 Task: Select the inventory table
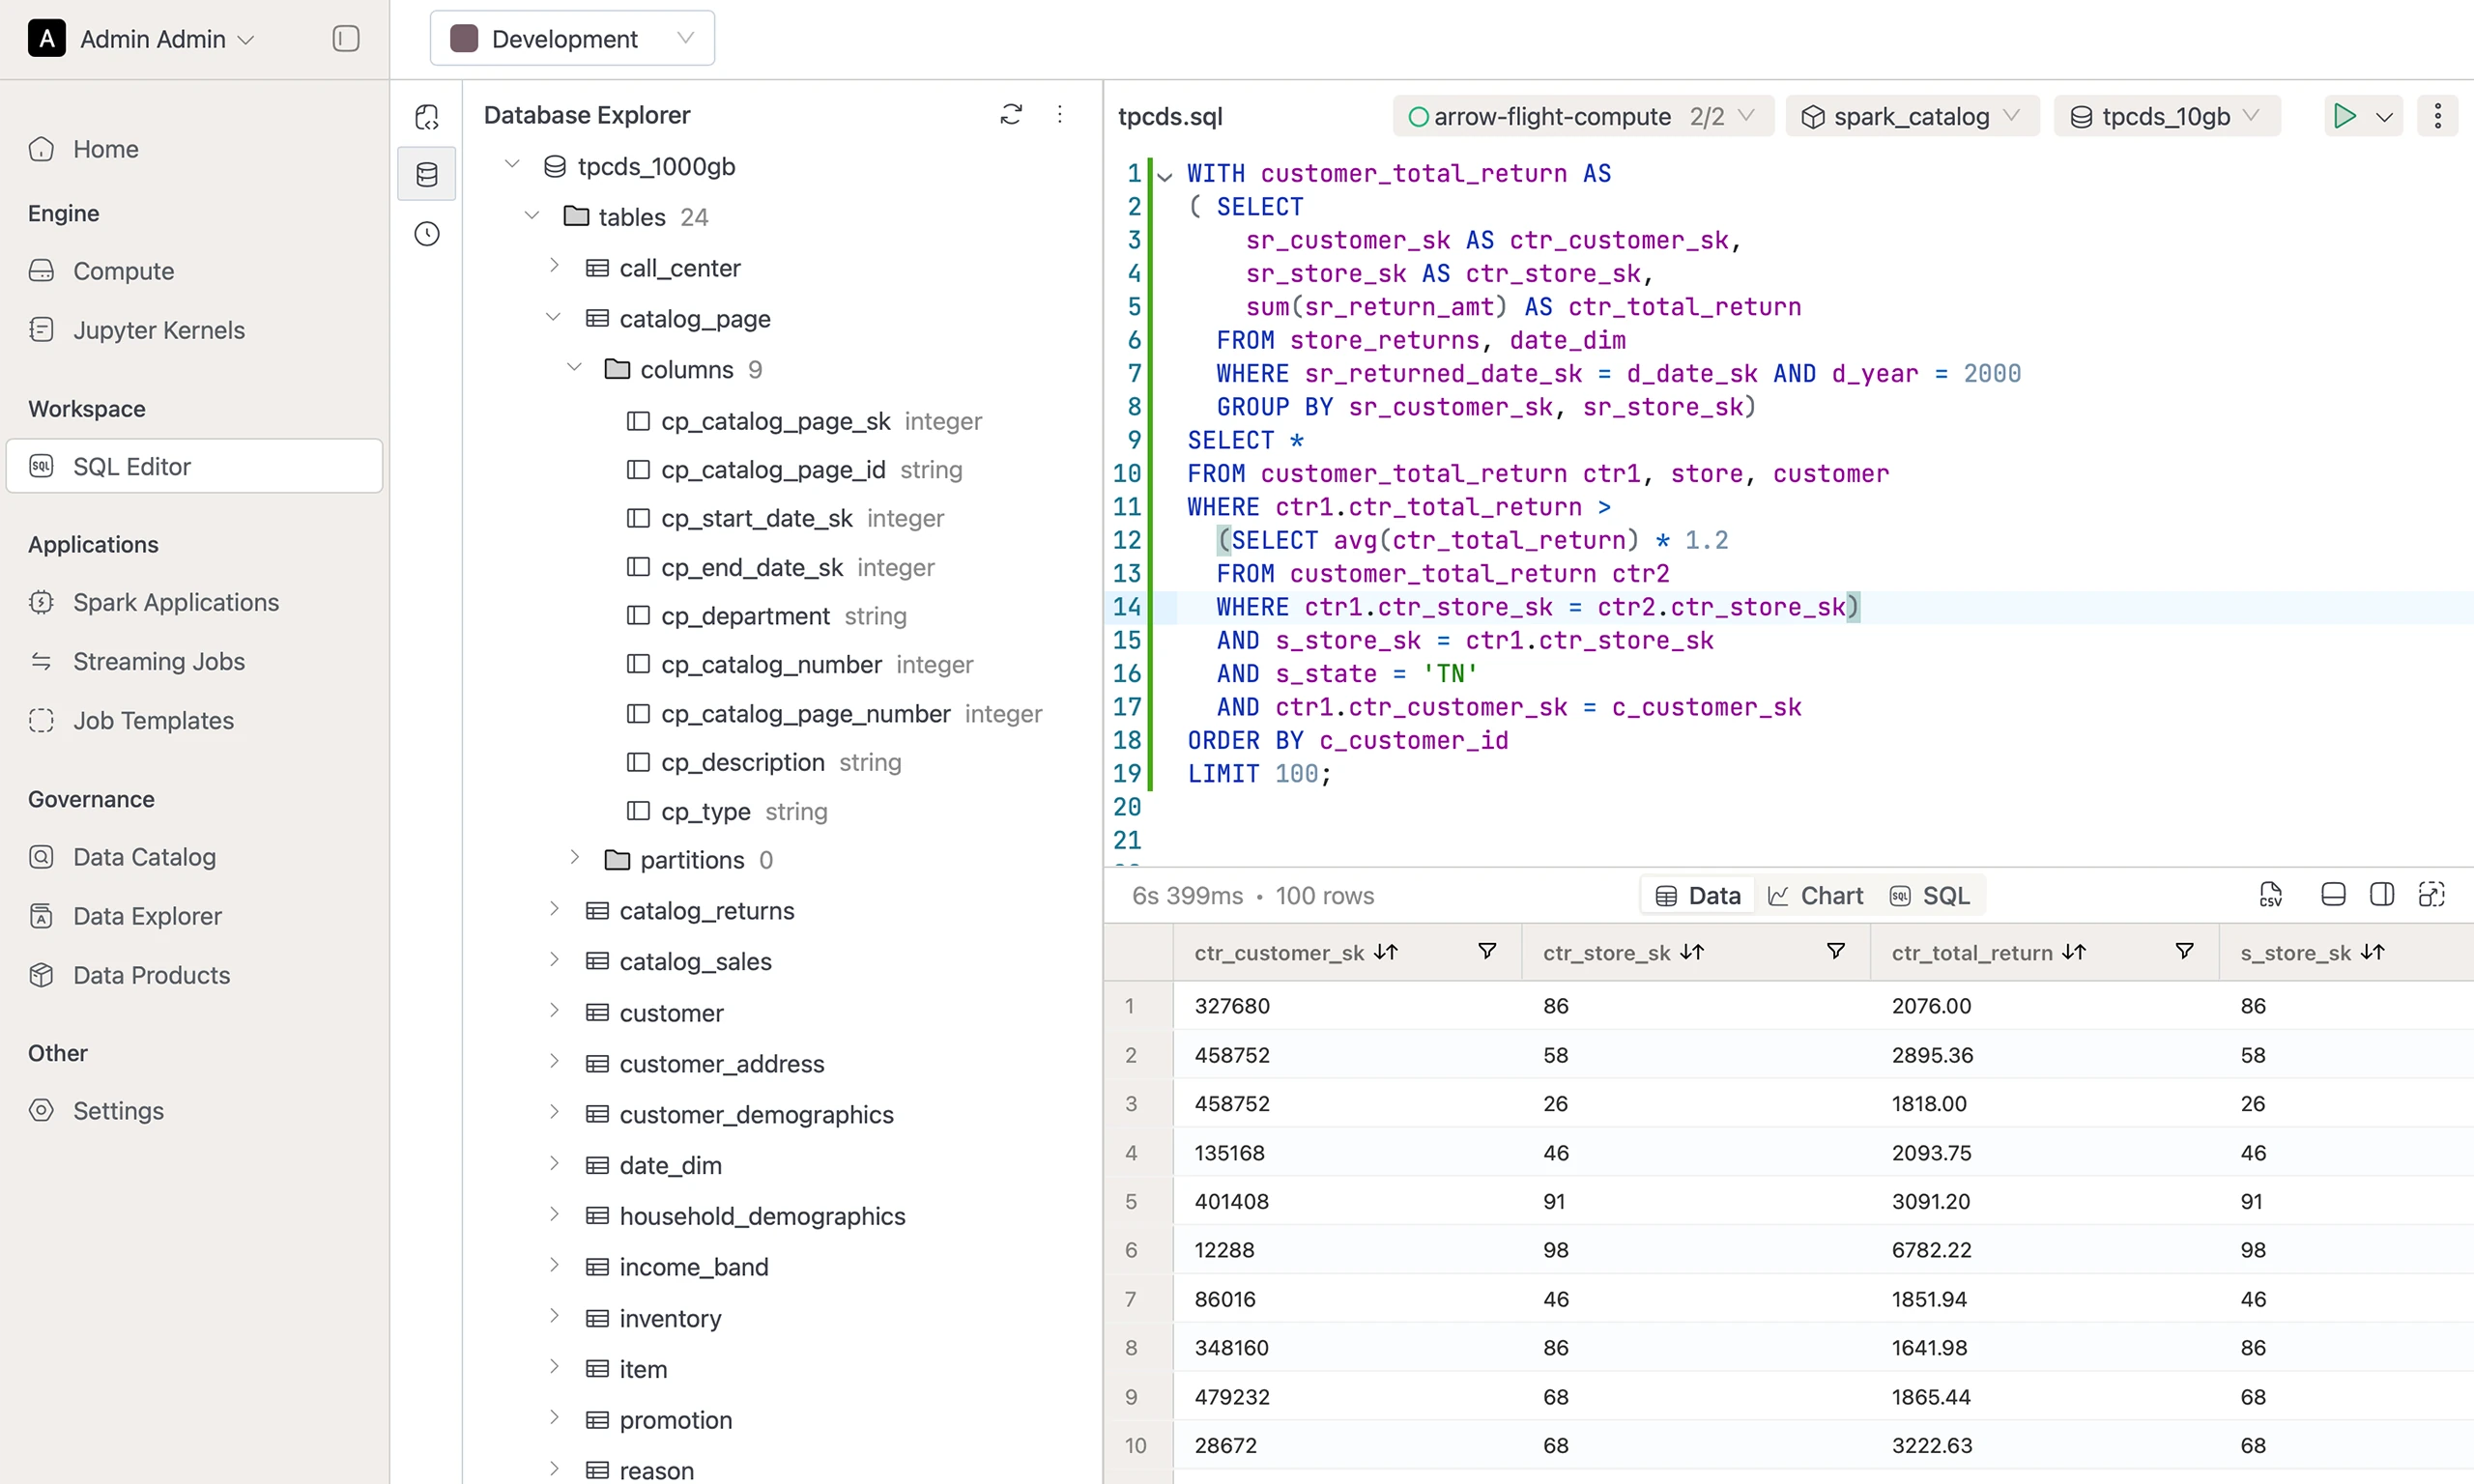tap(670, 1318)
